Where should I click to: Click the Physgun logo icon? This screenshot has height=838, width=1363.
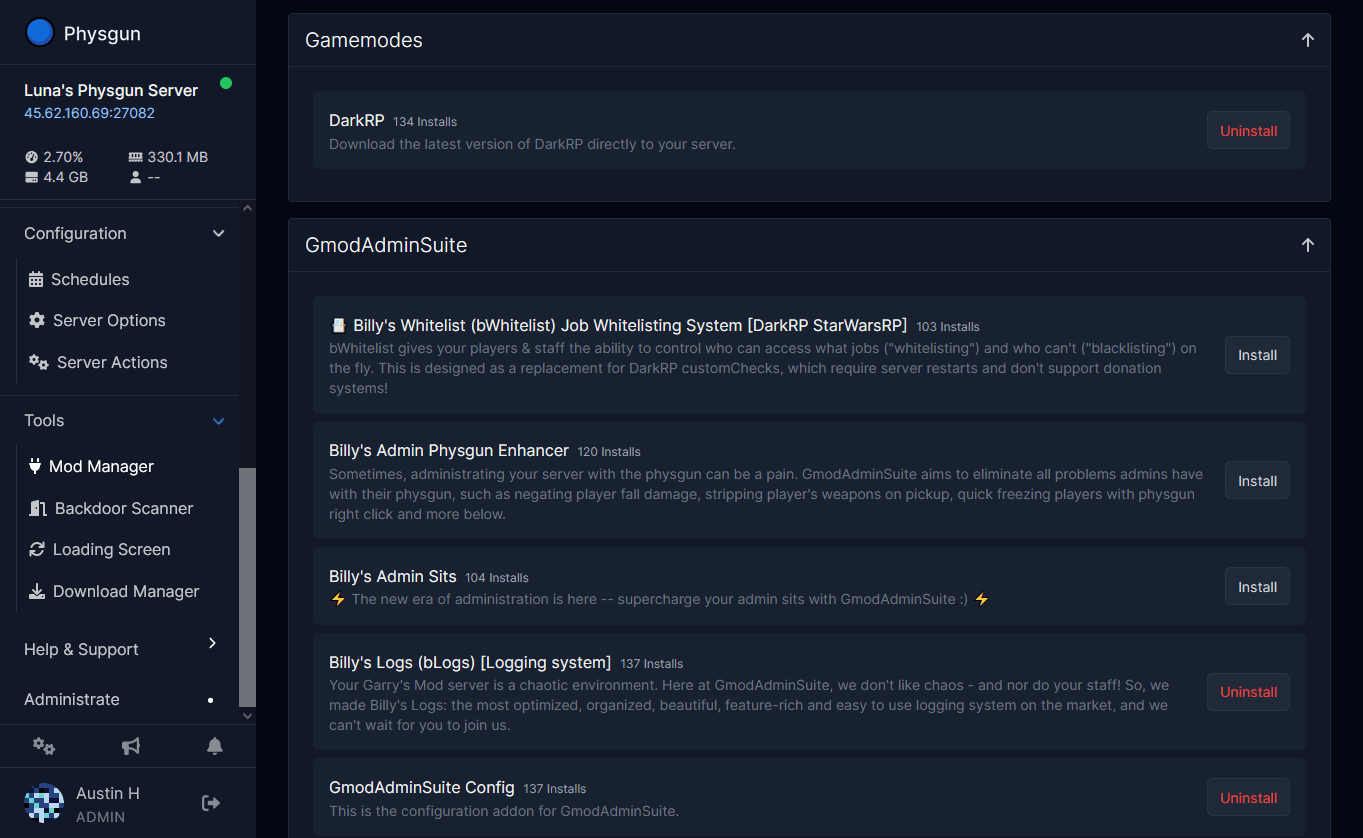39,33
